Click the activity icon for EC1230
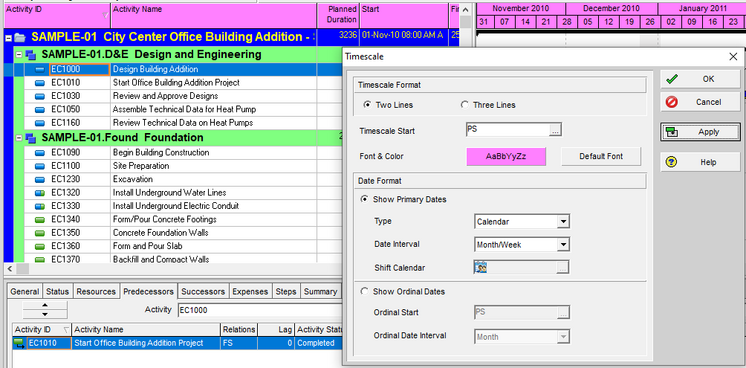This screenshot has width=746, height=368. click(x=40, y=179)
